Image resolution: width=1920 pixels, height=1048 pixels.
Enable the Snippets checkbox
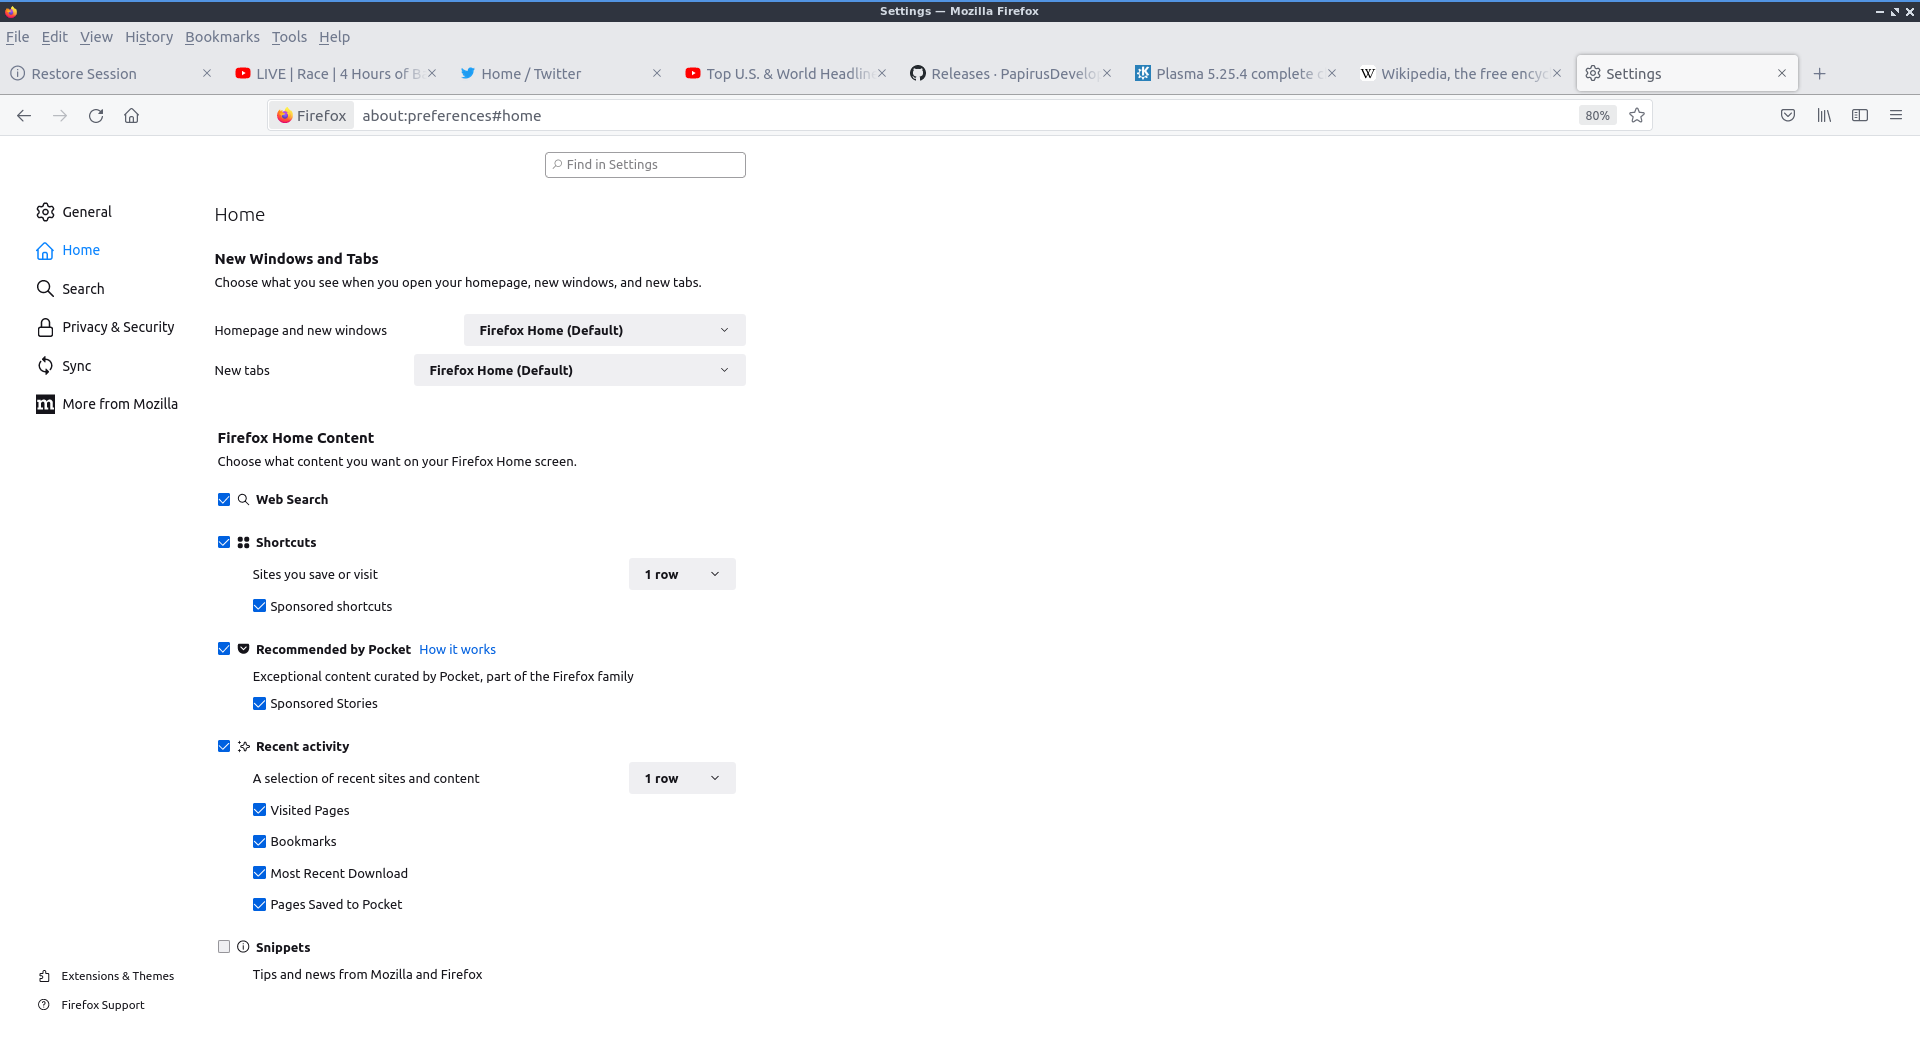pos(224,947)
